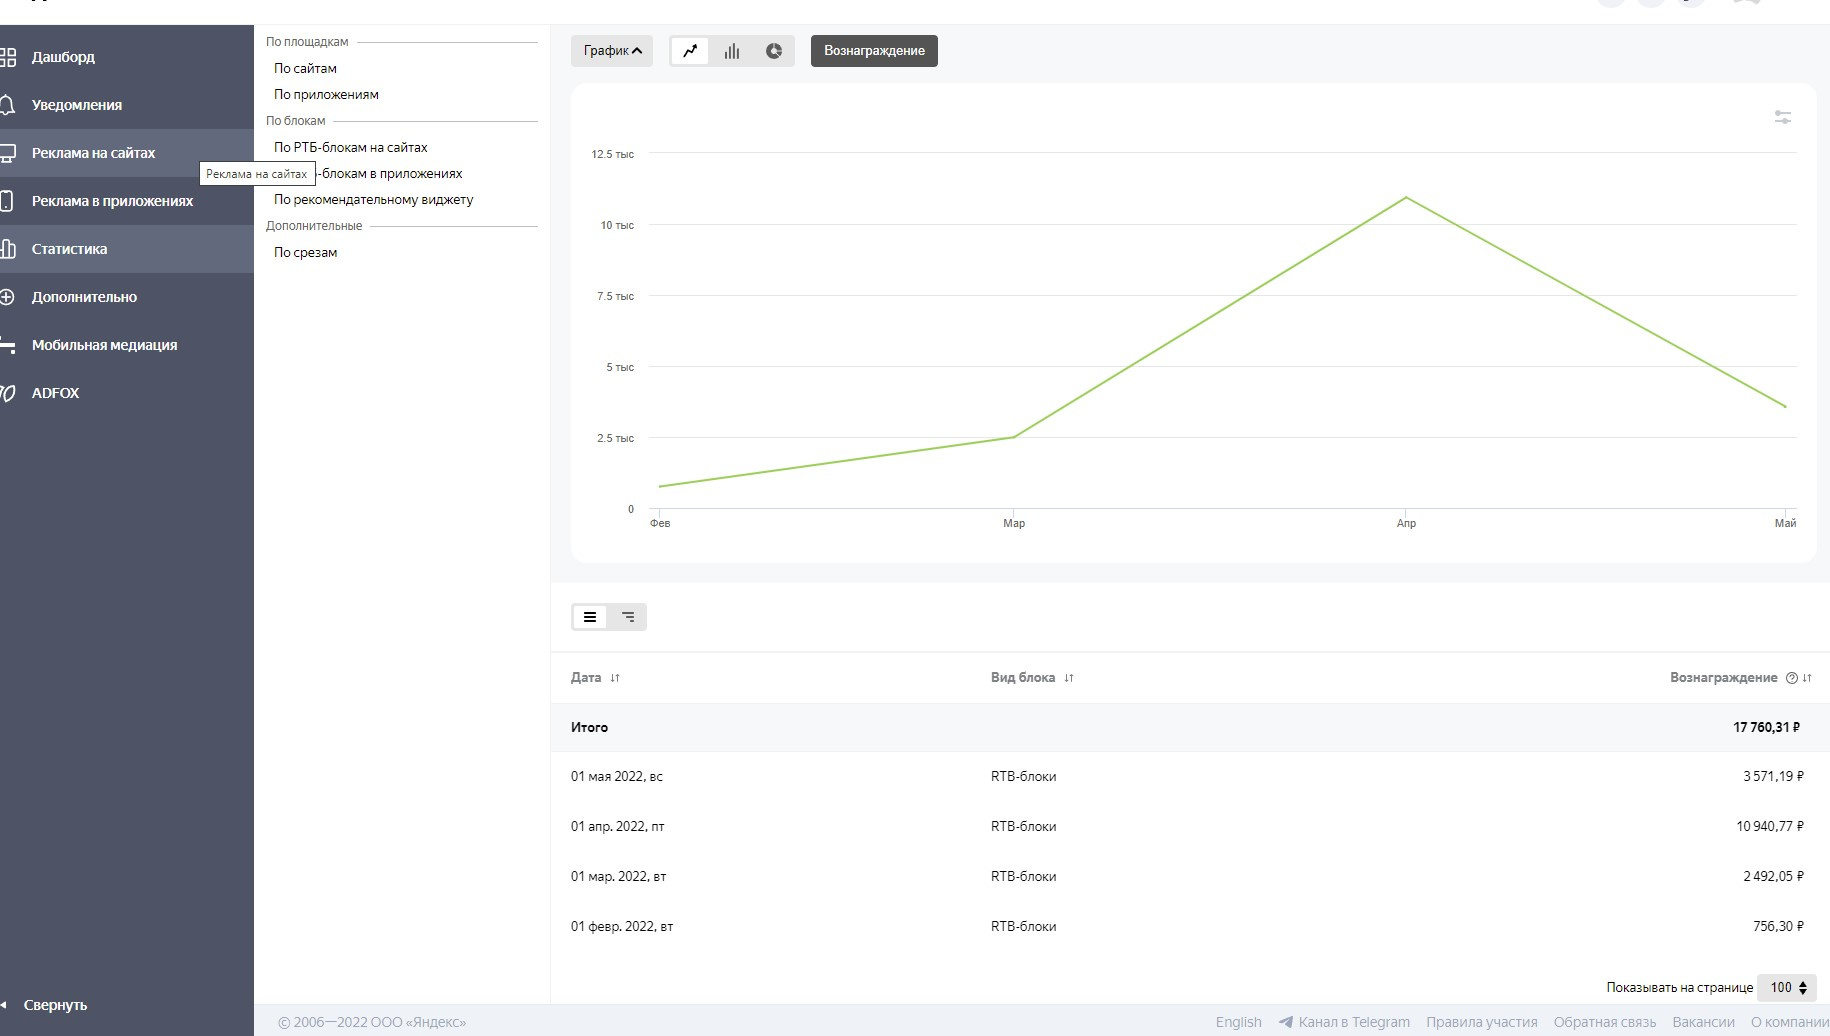Click the Дашборд grid icon

(x=8, y=57)
